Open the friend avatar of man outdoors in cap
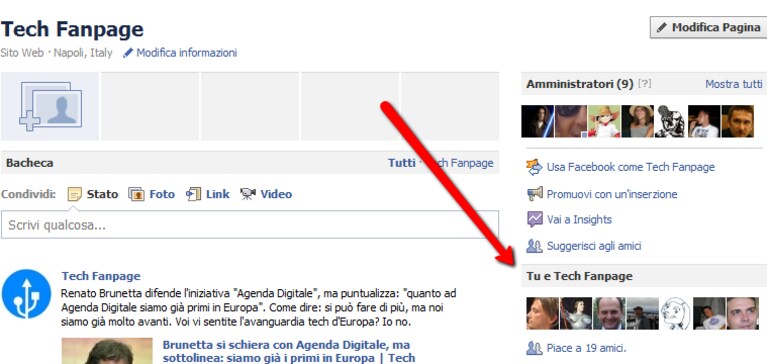The height and width of the screenshot is (364, 767). tap(642, 313)
